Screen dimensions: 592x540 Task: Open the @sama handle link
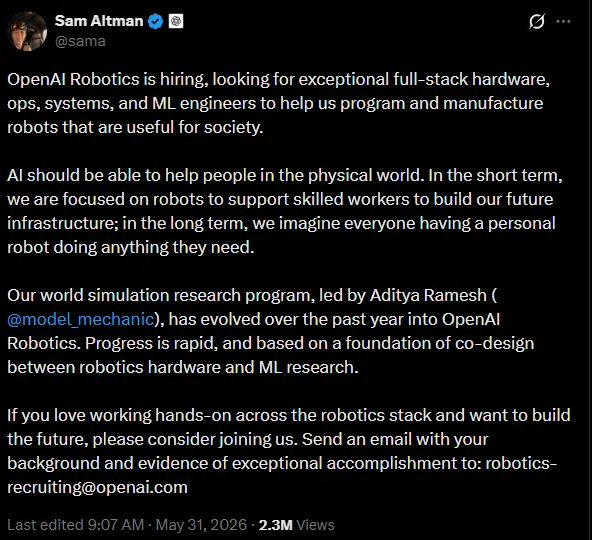click(x=80, y=41)
